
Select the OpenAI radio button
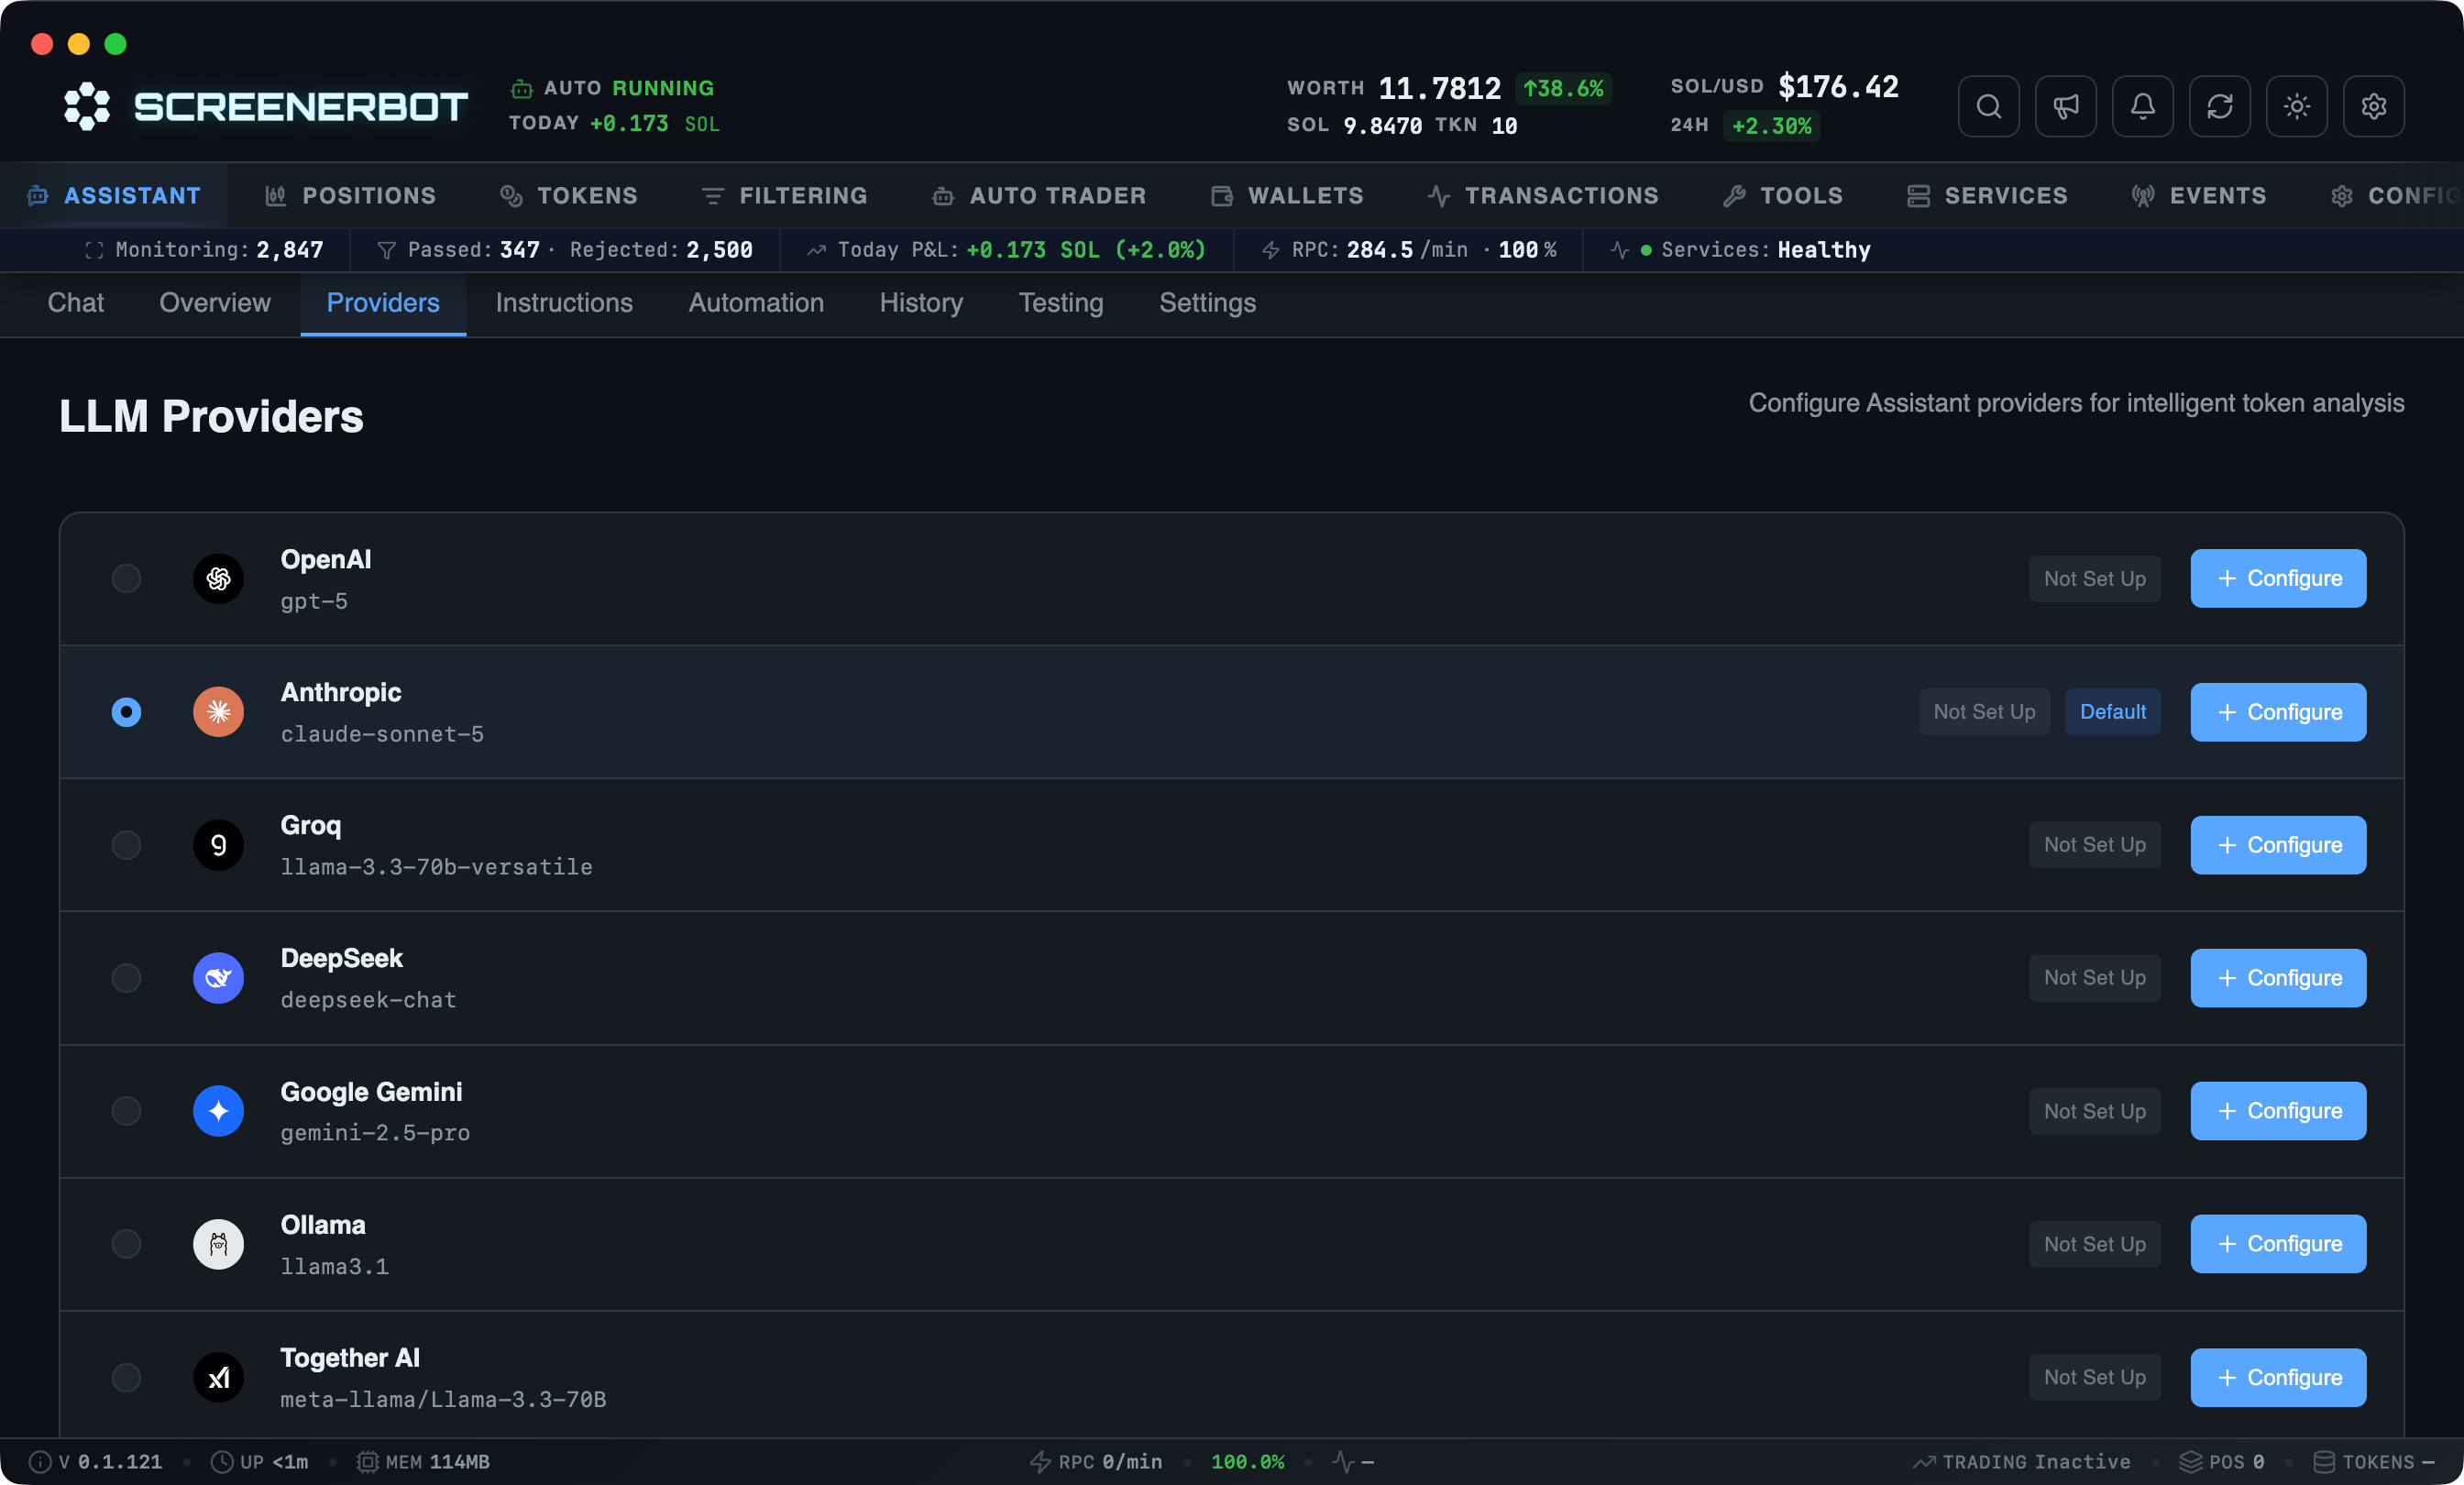pyautogui.click(x=126, y=579)
